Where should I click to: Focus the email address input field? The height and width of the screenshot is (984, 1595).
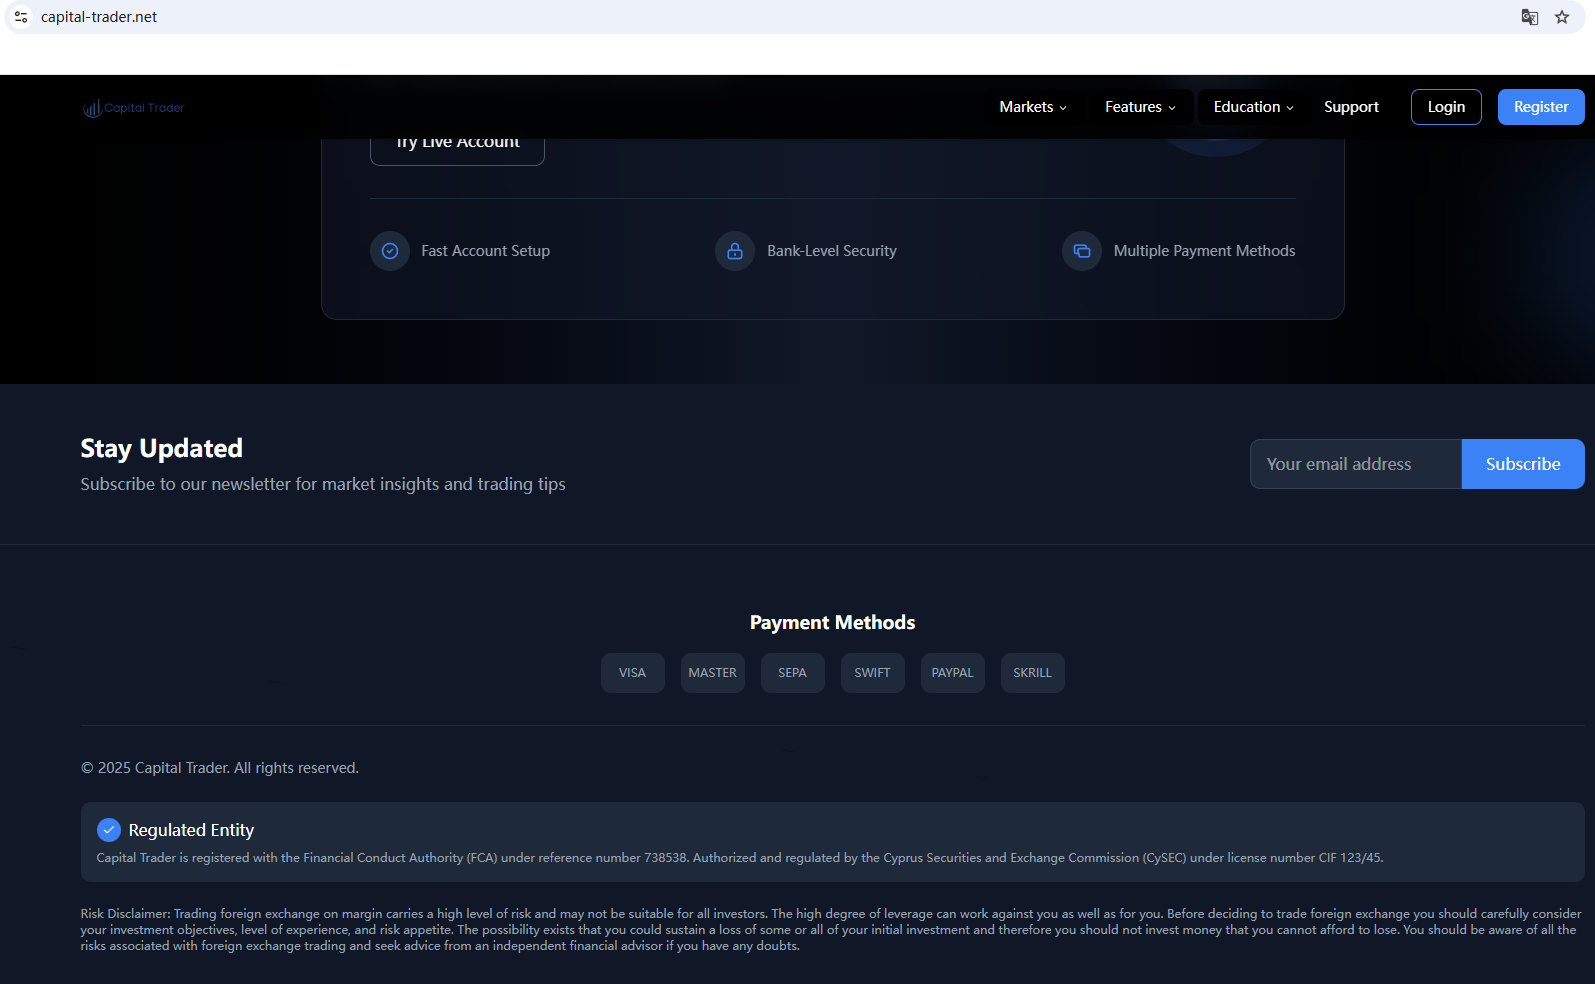[x=1355, y=464]
